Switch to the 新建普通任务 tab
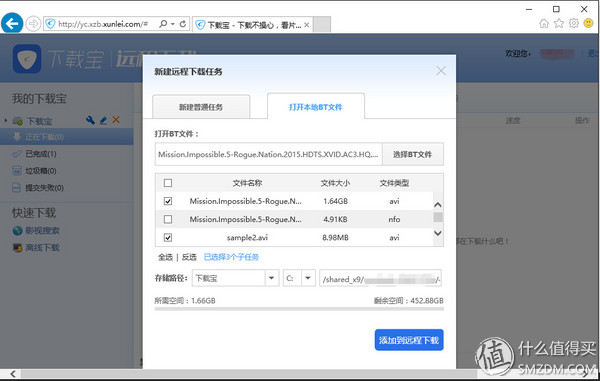Viewport: 600px width, 381px height. coord(201,107)
